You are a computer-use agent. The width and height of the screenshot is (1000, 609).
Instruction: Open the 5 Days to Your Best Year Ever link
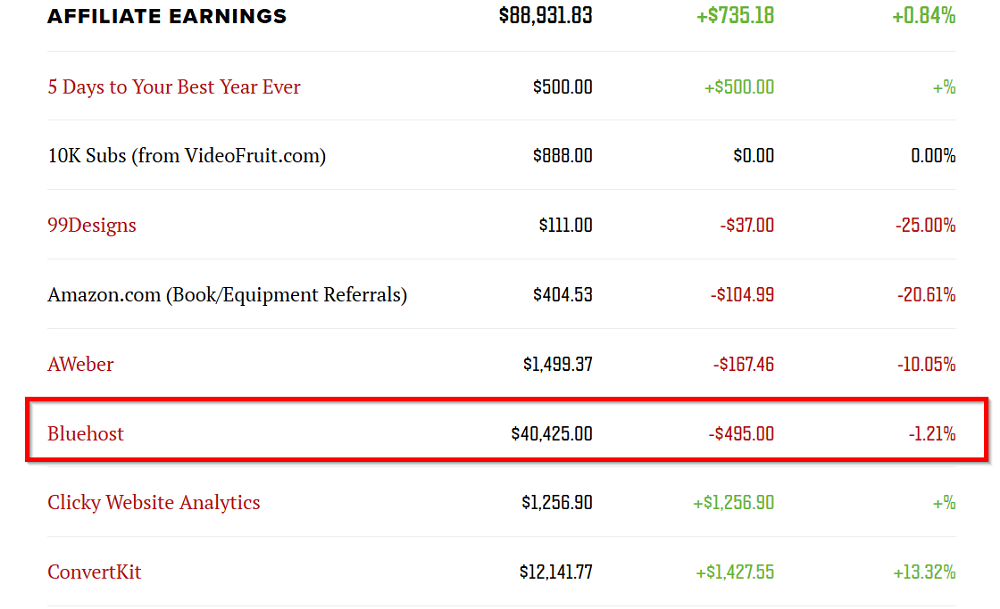pyautogui.click(x=174, y=87)
